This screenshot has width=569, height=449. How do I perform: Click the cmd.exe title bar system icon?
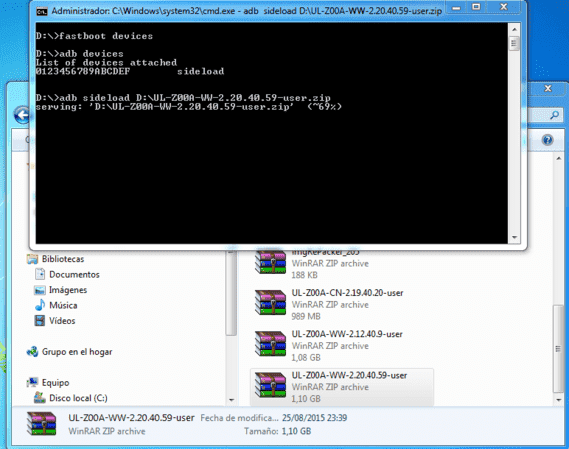tap(42, 11)
